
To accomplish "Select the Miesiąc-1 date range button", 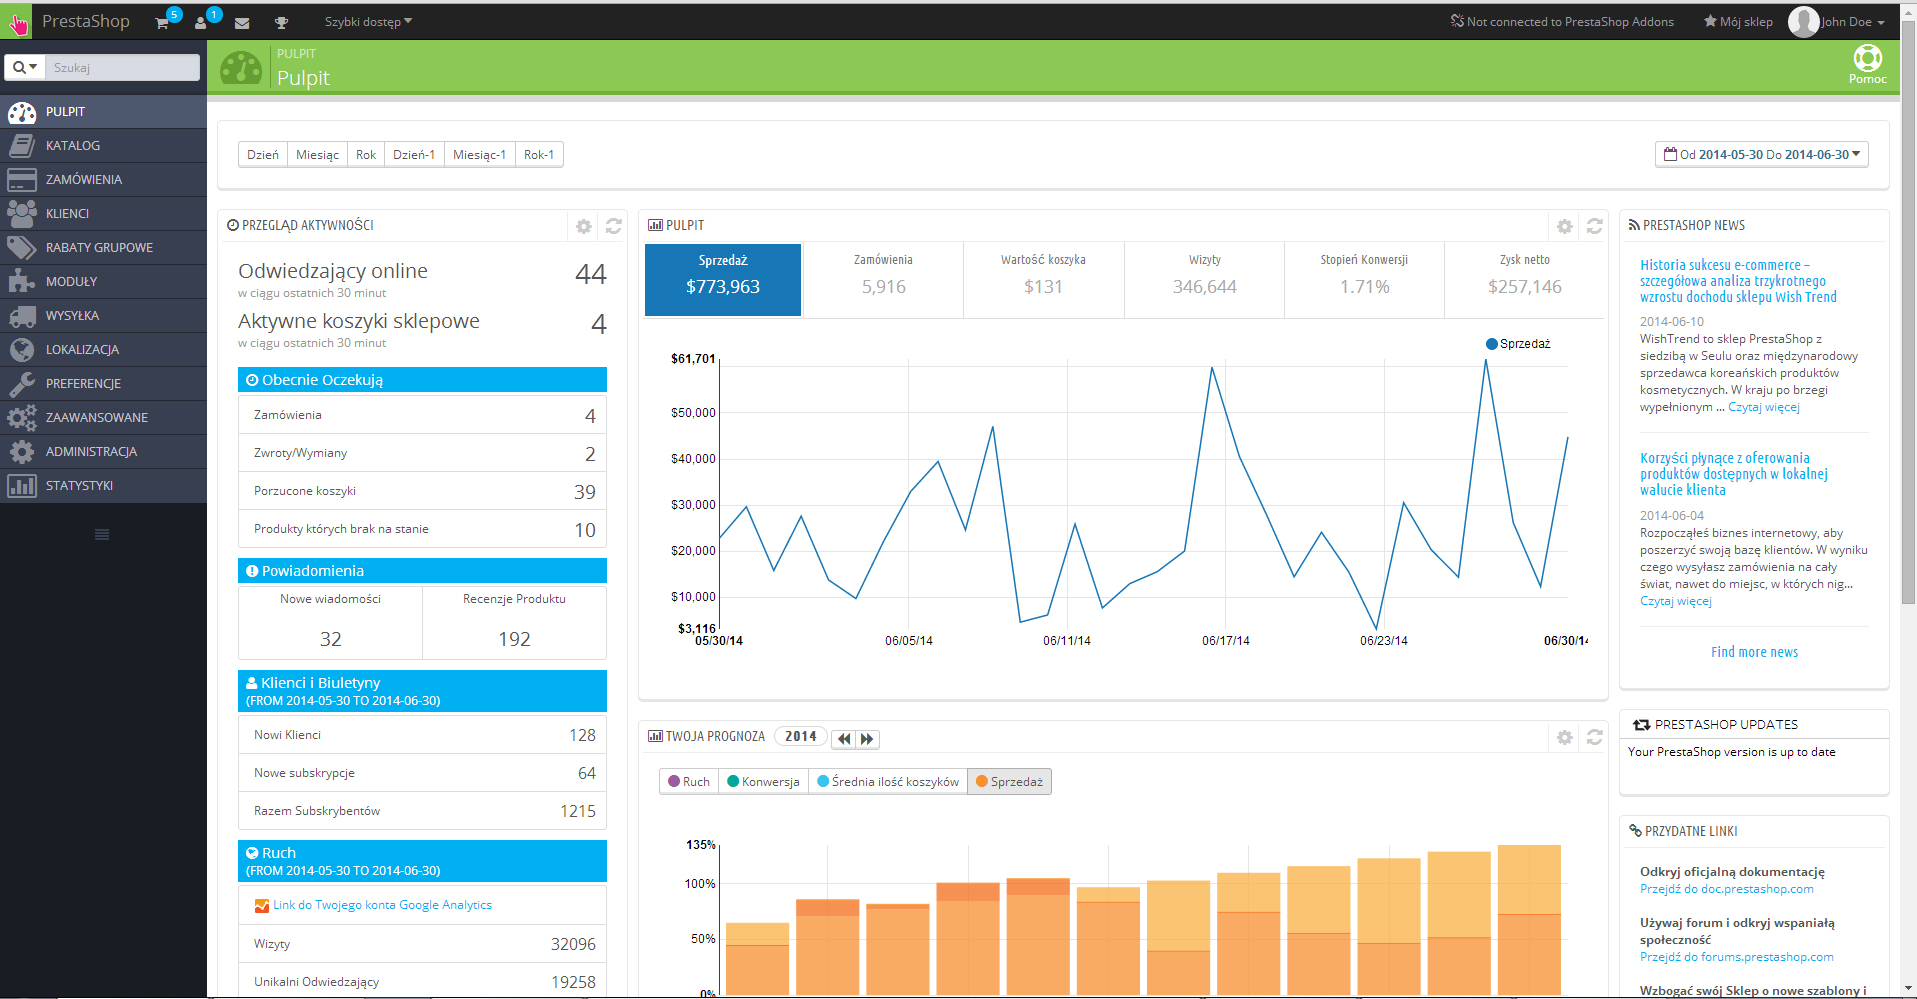I will (479, 155).
